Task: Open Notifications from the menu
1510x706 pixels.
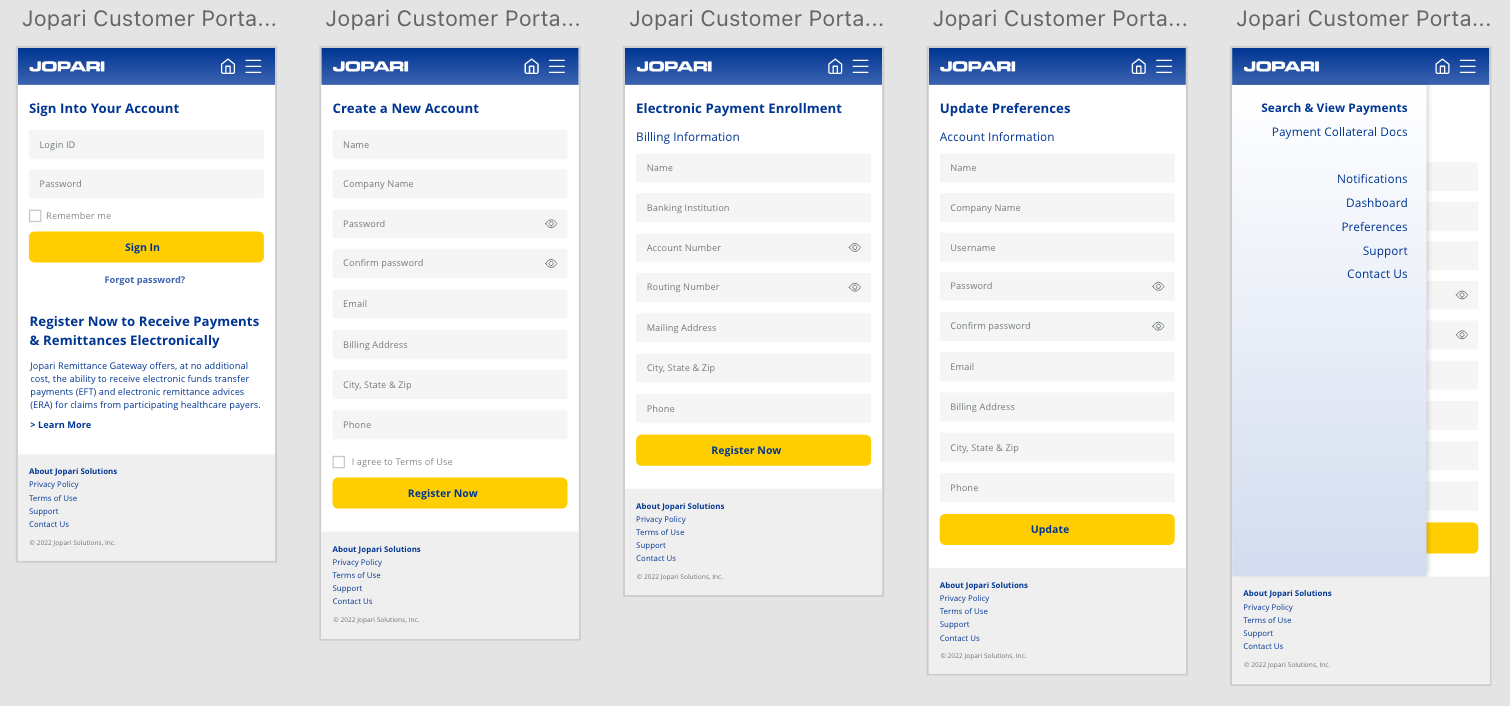Action: pos(1372,179)
